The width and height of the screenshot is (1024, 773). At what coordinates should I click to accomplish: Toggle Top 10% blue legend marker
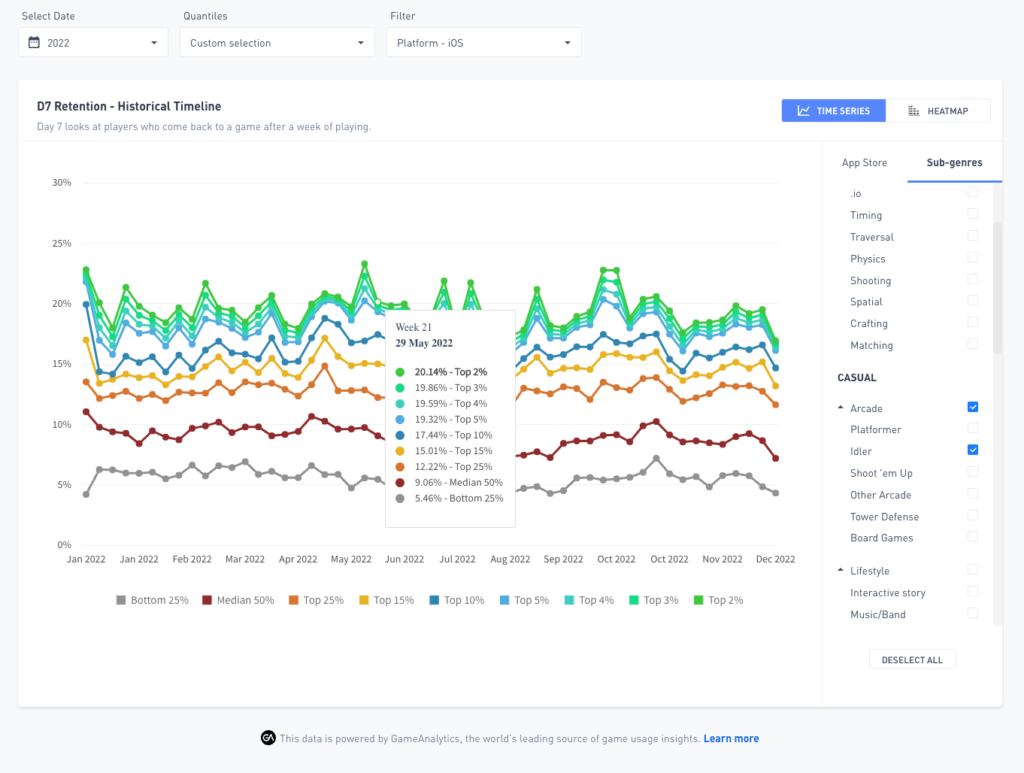click(x=434, y=600)
